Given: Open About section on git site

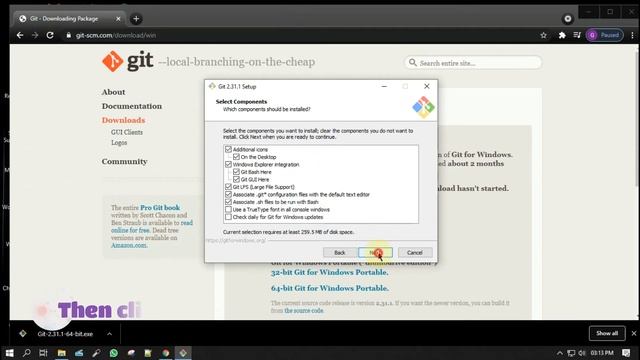Looking at the screenshot, I should pos(113,92).
